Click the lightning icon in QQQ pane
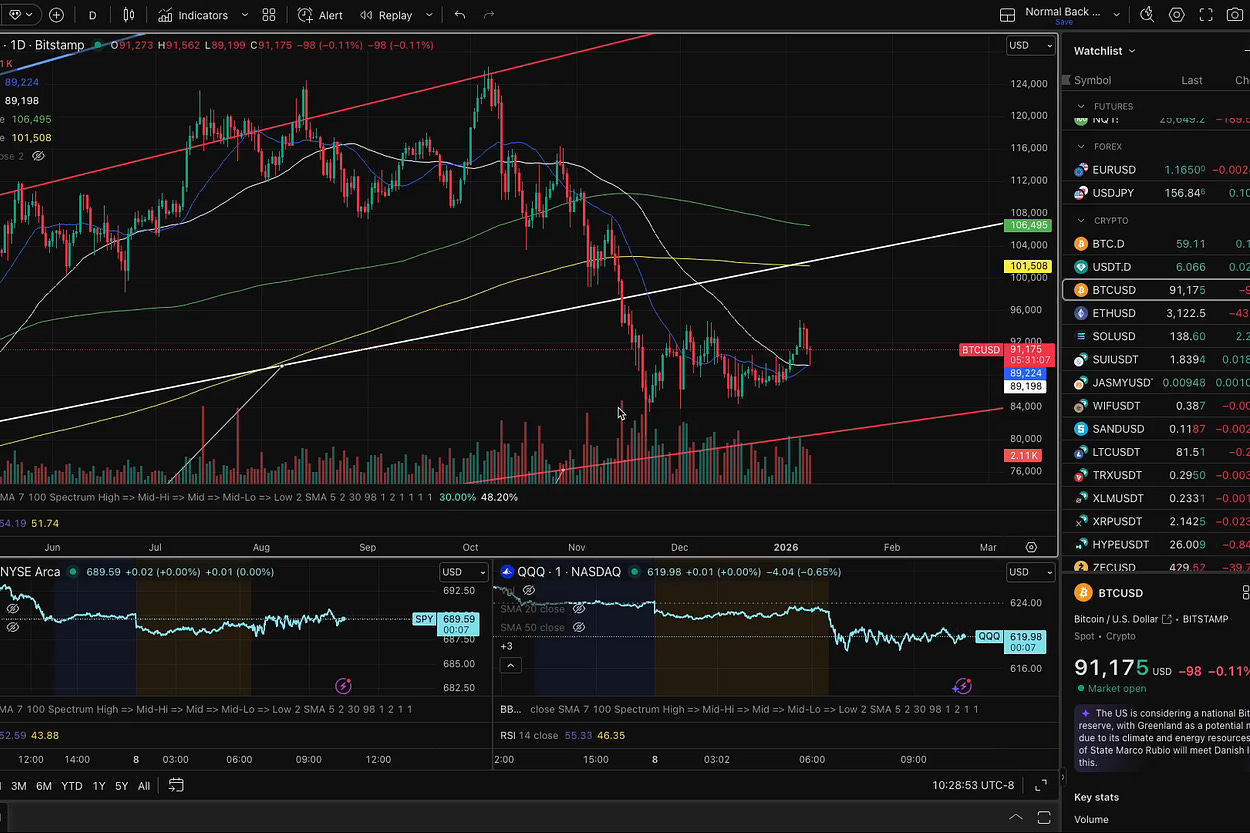The height and width of the screenshot is (833, 1250). 962,686
